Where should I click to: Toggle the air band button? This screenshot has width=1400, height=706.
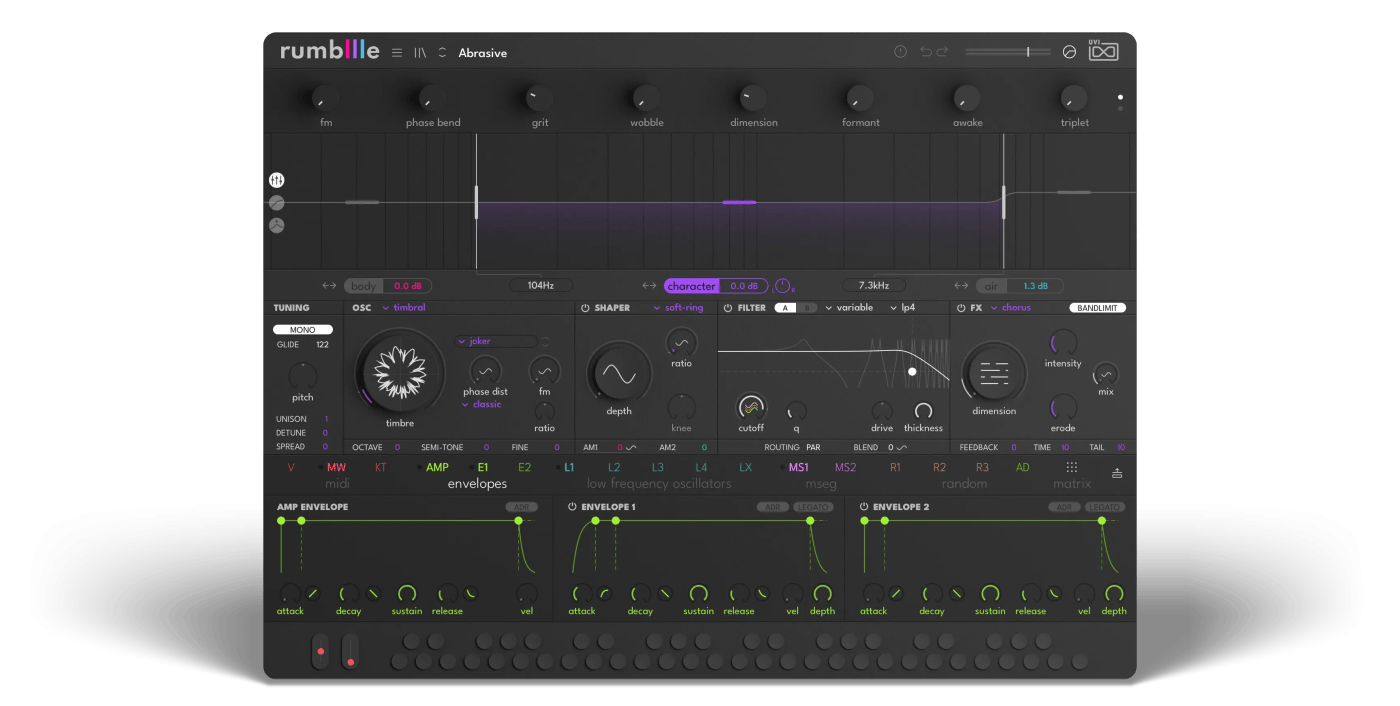click(x=992, y=286)
